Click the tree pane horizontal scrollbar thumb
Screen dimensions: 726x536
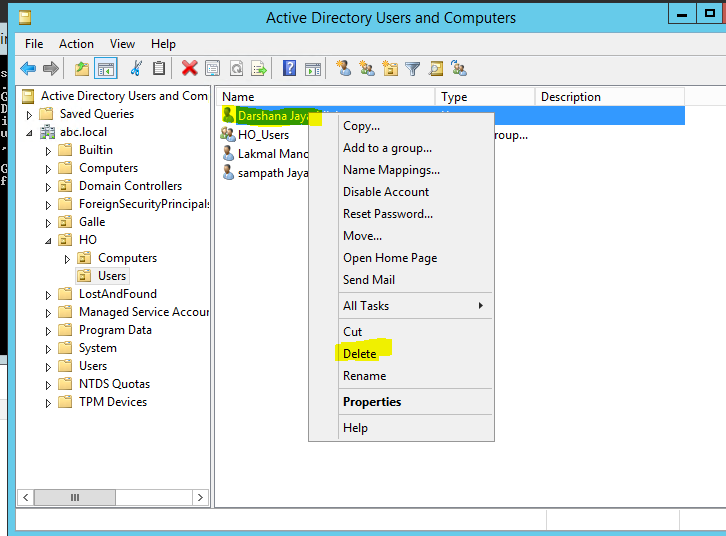[x=75, y=498]
